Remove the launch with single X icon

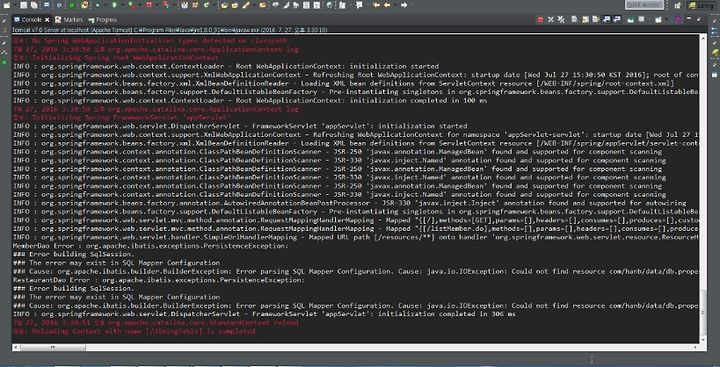coord(551,19)
